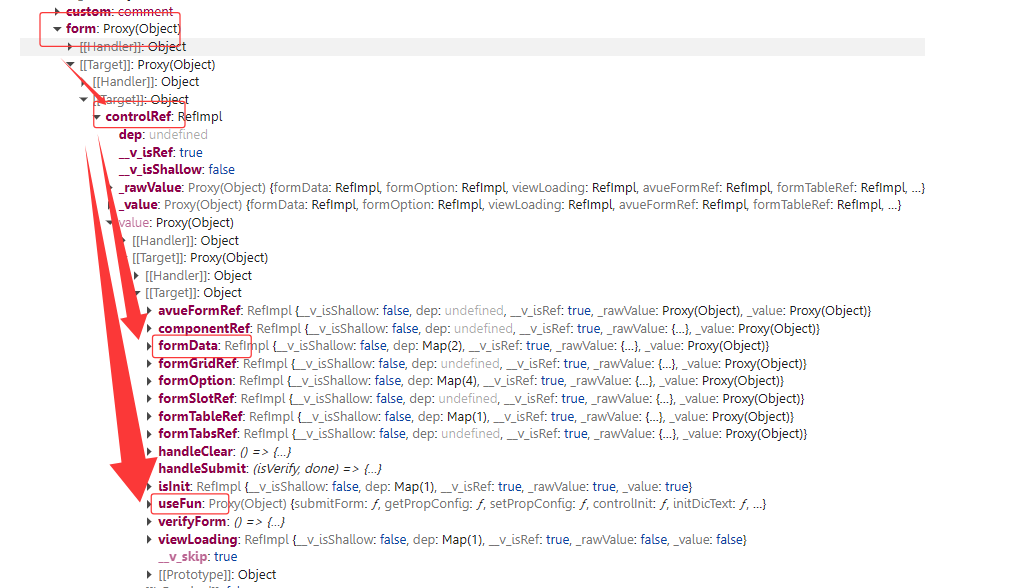Expand the verifyForm function entry
This screenshot has height=588, width=1010.
pos(149,522)
